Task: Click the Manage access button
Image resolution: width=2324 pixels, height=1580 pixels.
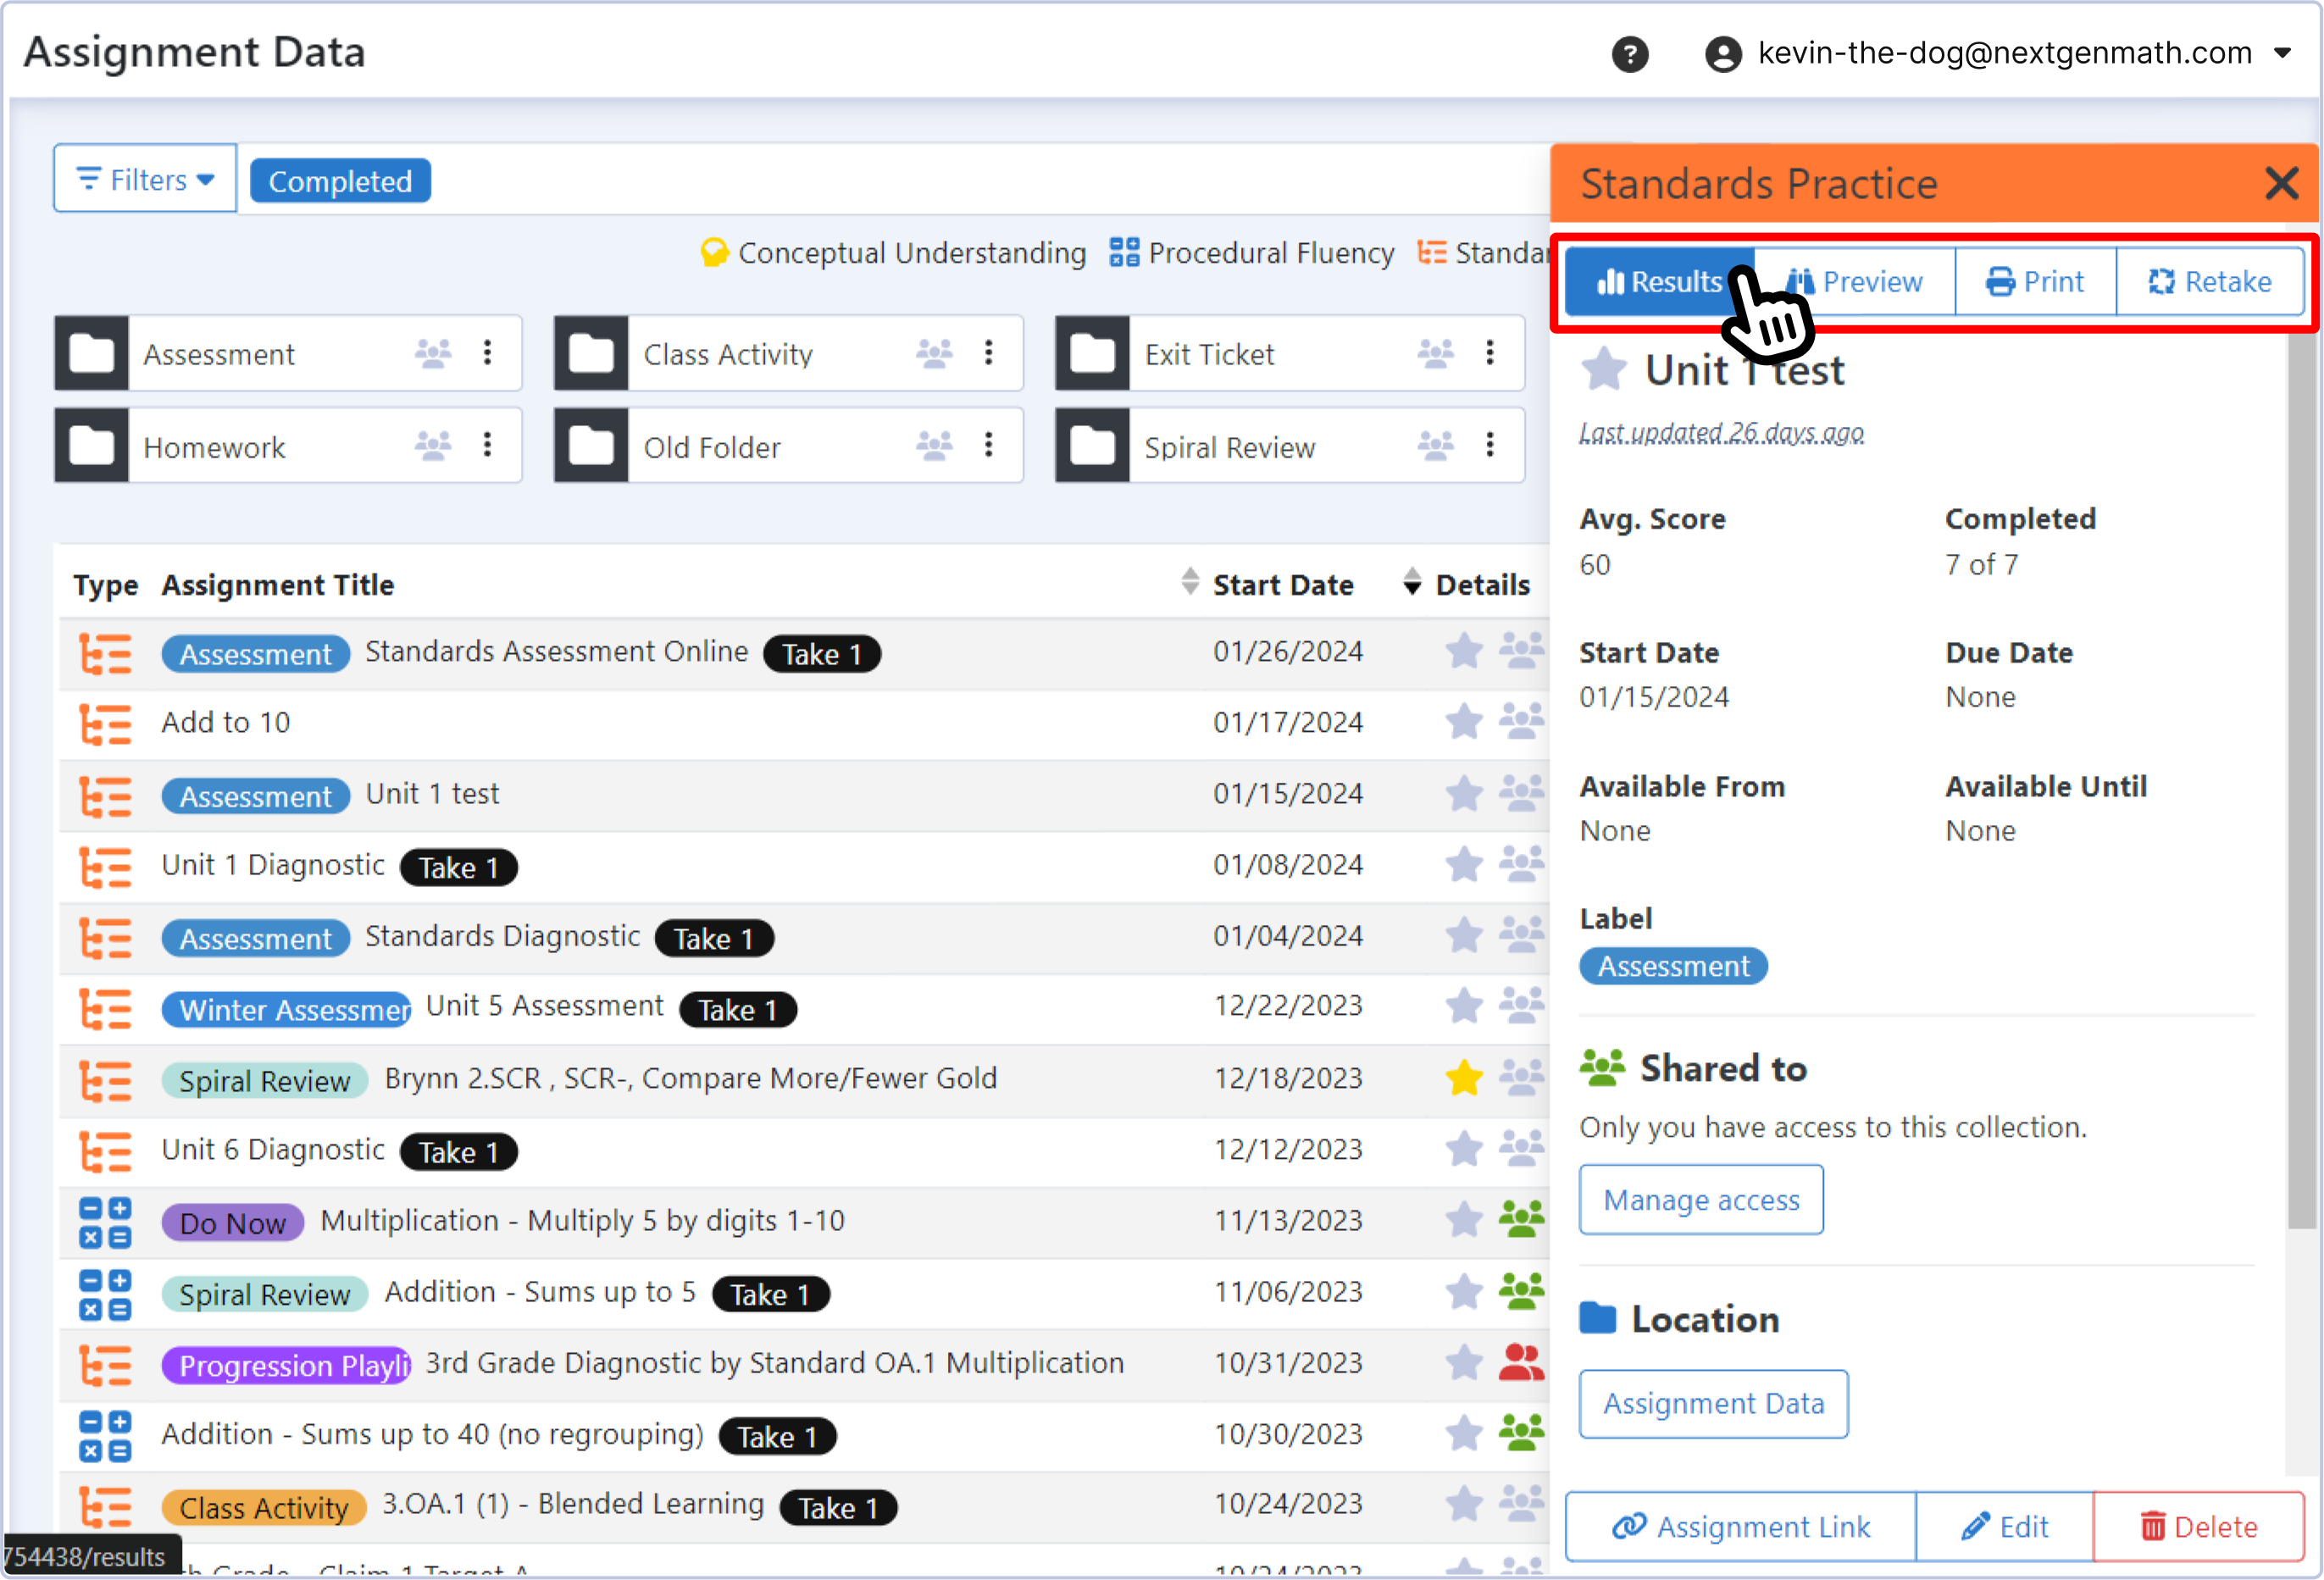Action: click(x=1701, y=1199)
